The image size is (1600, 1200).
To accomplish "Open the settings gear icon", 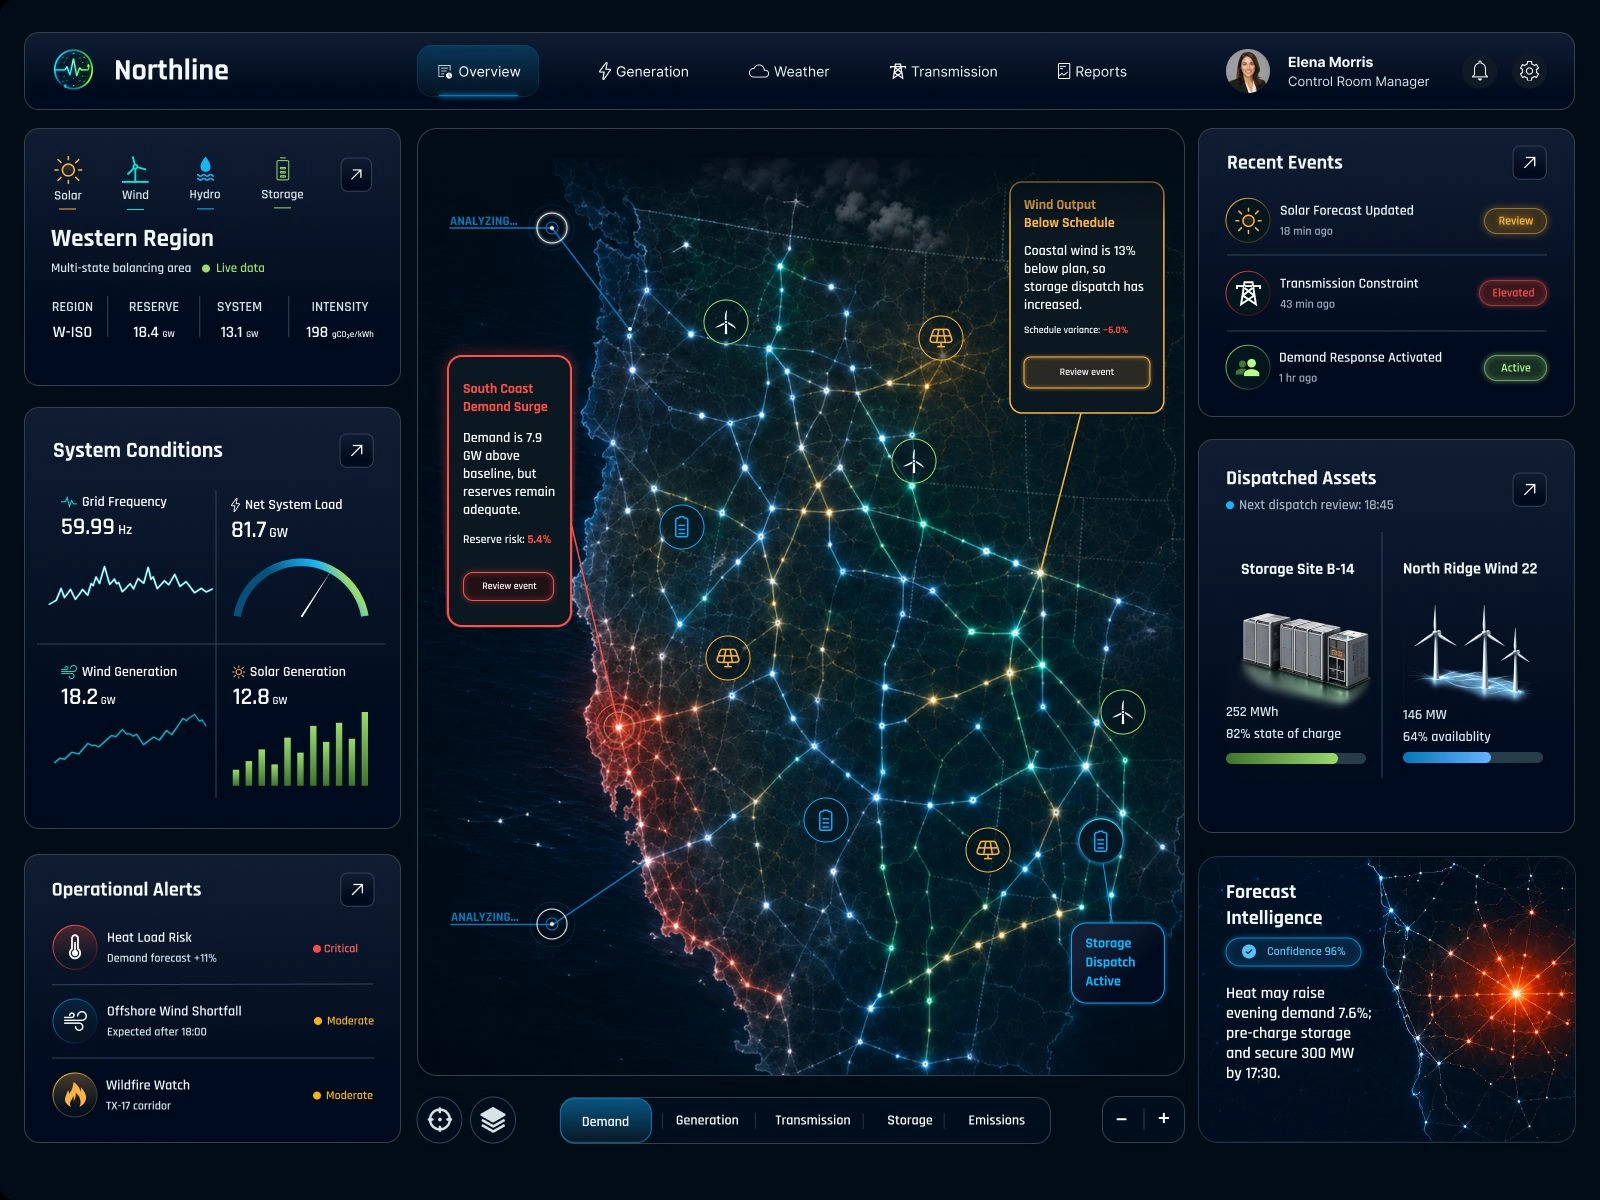I will click(1529, 71).
